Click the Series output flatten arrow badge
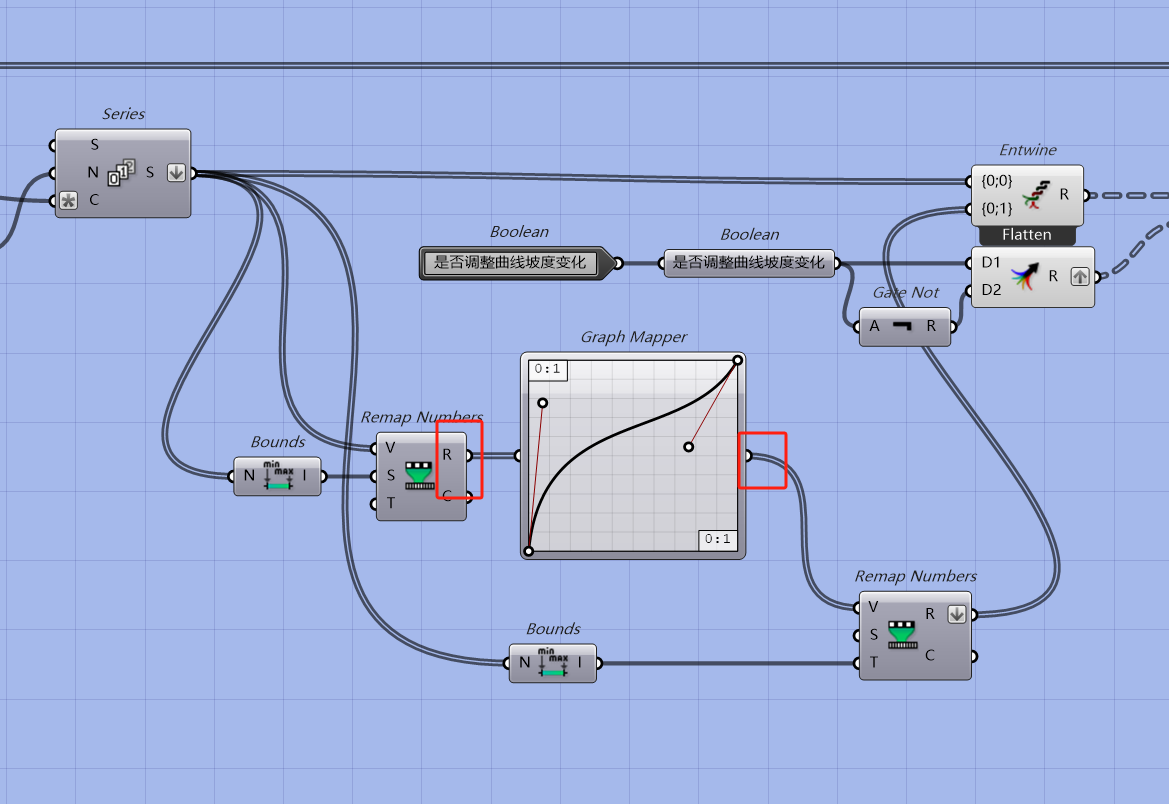The width and height of the screenshot is (1169, 804). (x=176, y=173)
